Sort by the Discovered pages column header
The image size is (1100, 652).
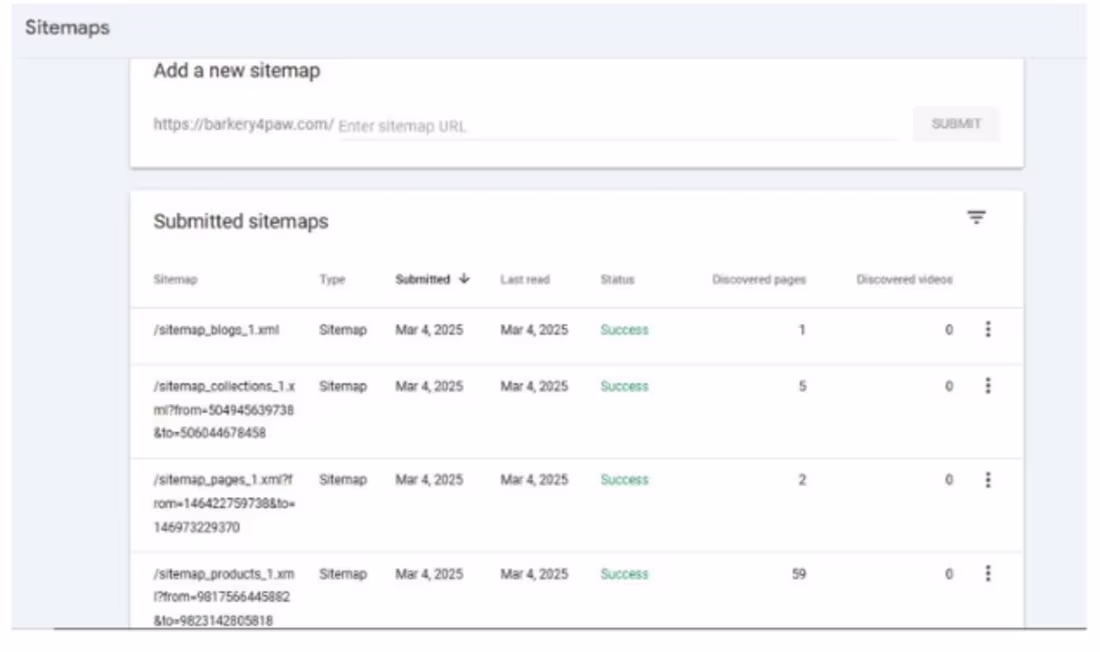pos(759,279)
